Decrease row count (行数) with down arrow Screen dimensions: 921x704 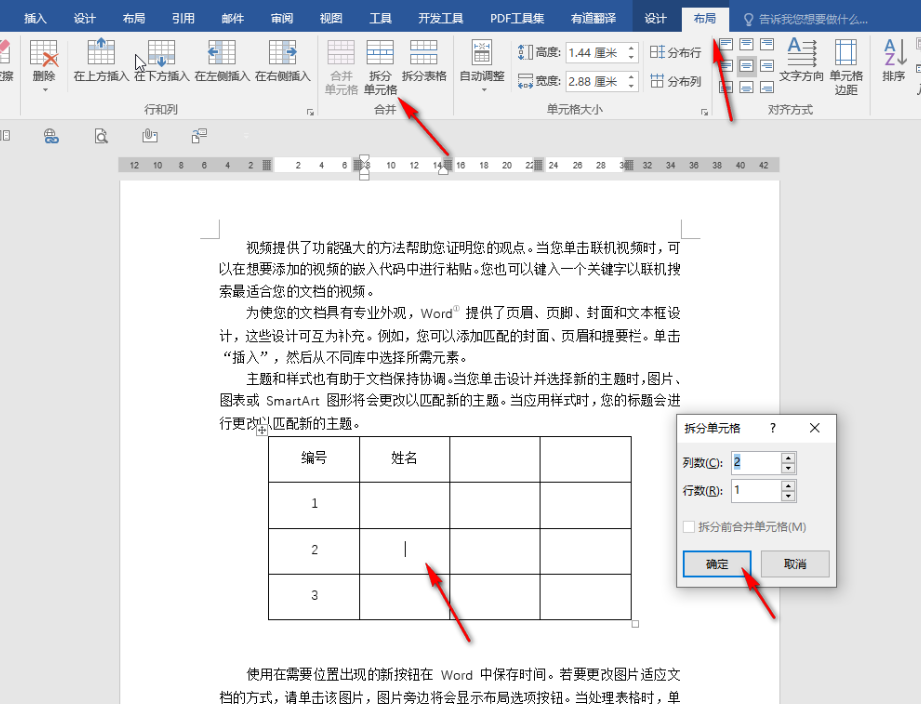point(789,496)
